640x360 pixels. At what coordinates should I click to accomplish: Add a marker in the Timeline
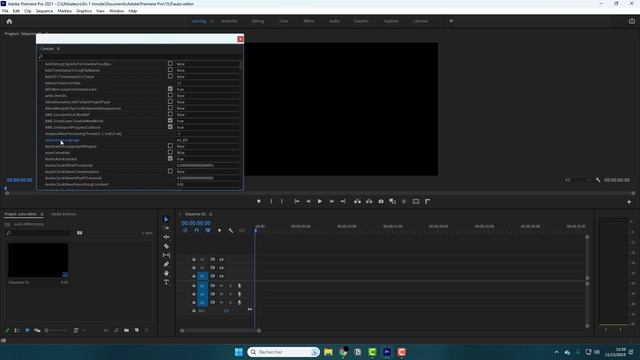pos(219,231)
